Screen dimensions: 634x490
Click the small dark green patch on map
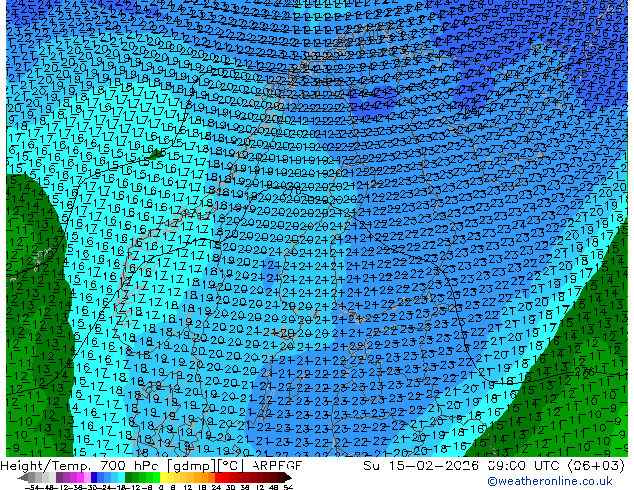(x=157, y=154)
